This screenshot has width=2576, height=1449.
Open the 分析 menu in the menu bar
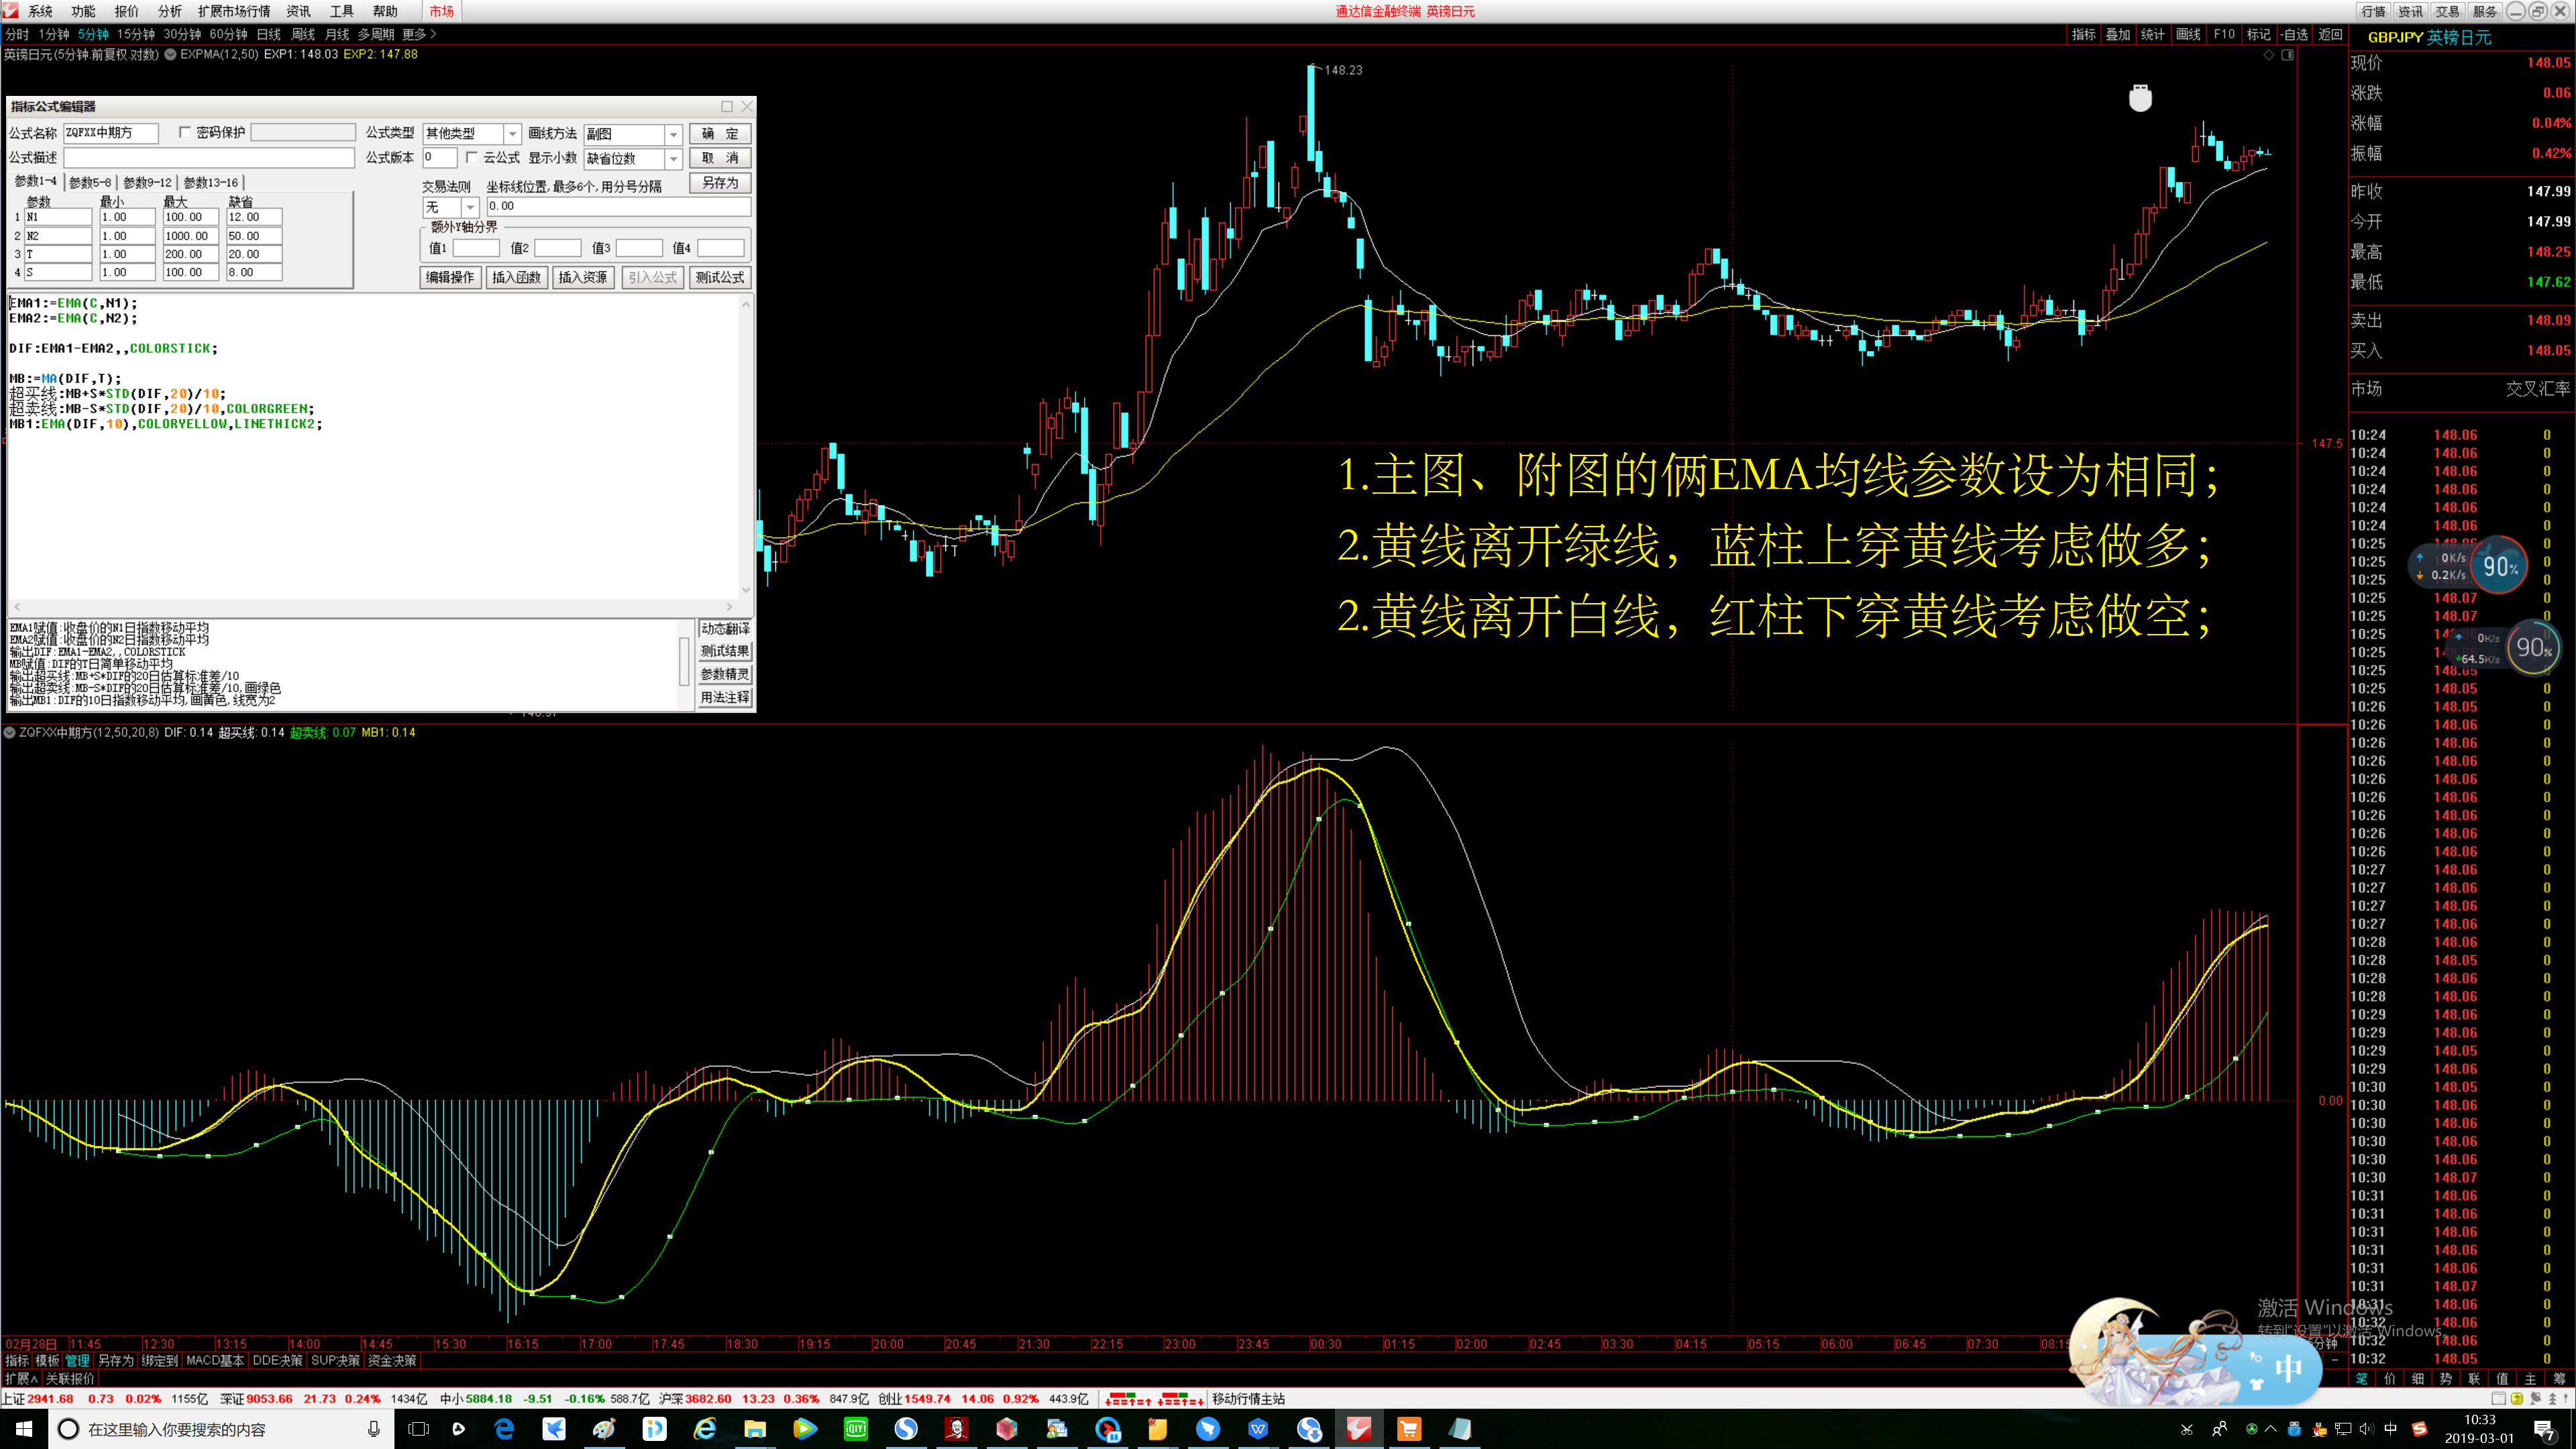coord(169,11)
